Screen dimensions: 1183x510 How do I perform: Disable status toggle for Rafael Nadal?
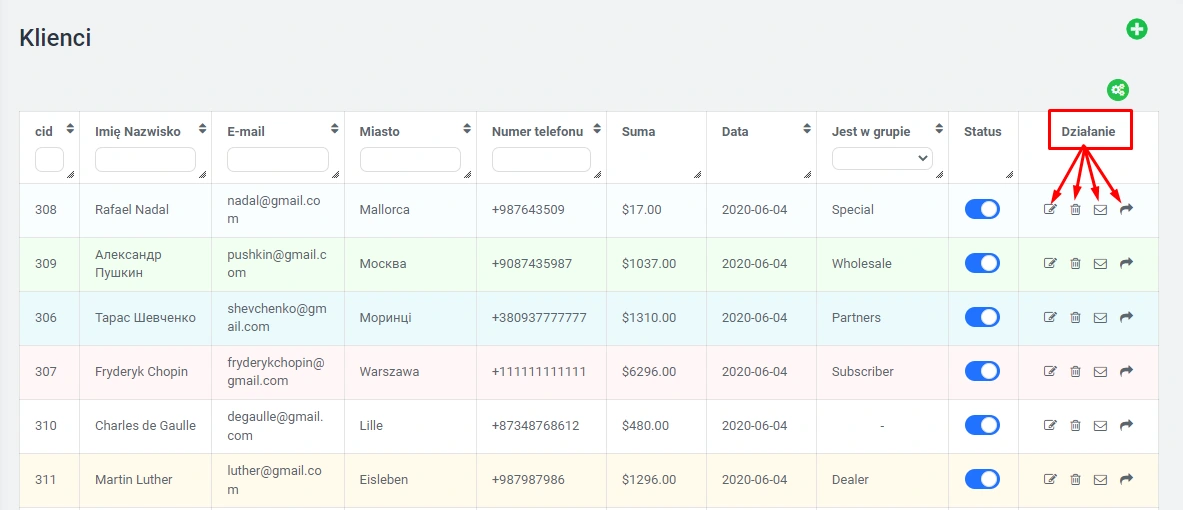[982, 209]
